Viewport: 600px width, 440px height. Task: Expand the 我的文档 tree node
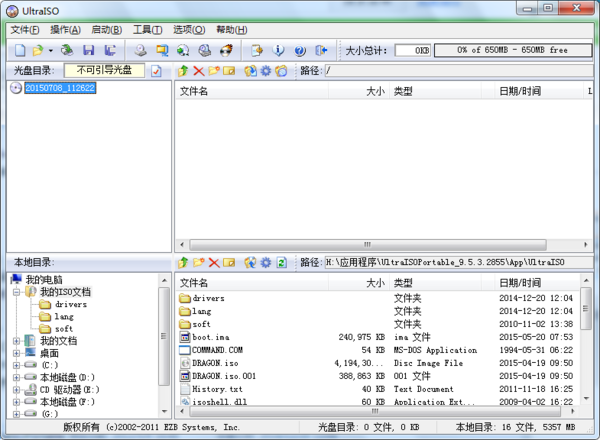pyautogui.click(x=16, y=341)
